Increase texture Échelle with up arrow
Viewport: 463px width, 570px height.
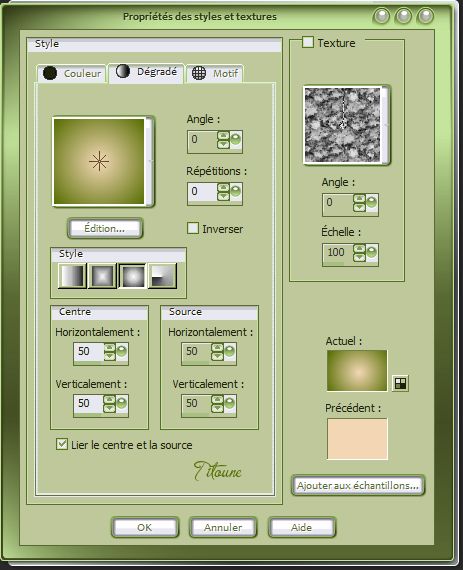(359, 249)
